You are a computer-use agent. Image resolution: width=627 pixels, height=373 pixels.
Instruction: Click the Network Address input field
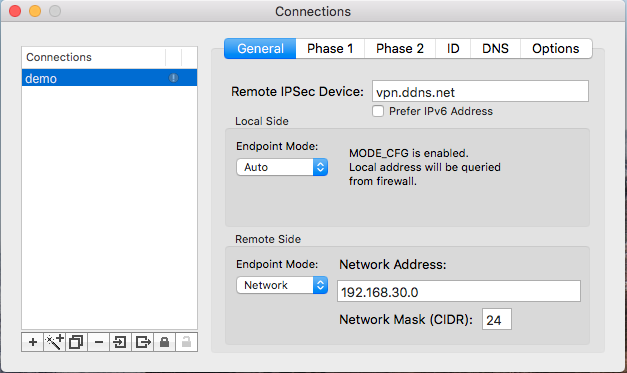tap(459, 291)
